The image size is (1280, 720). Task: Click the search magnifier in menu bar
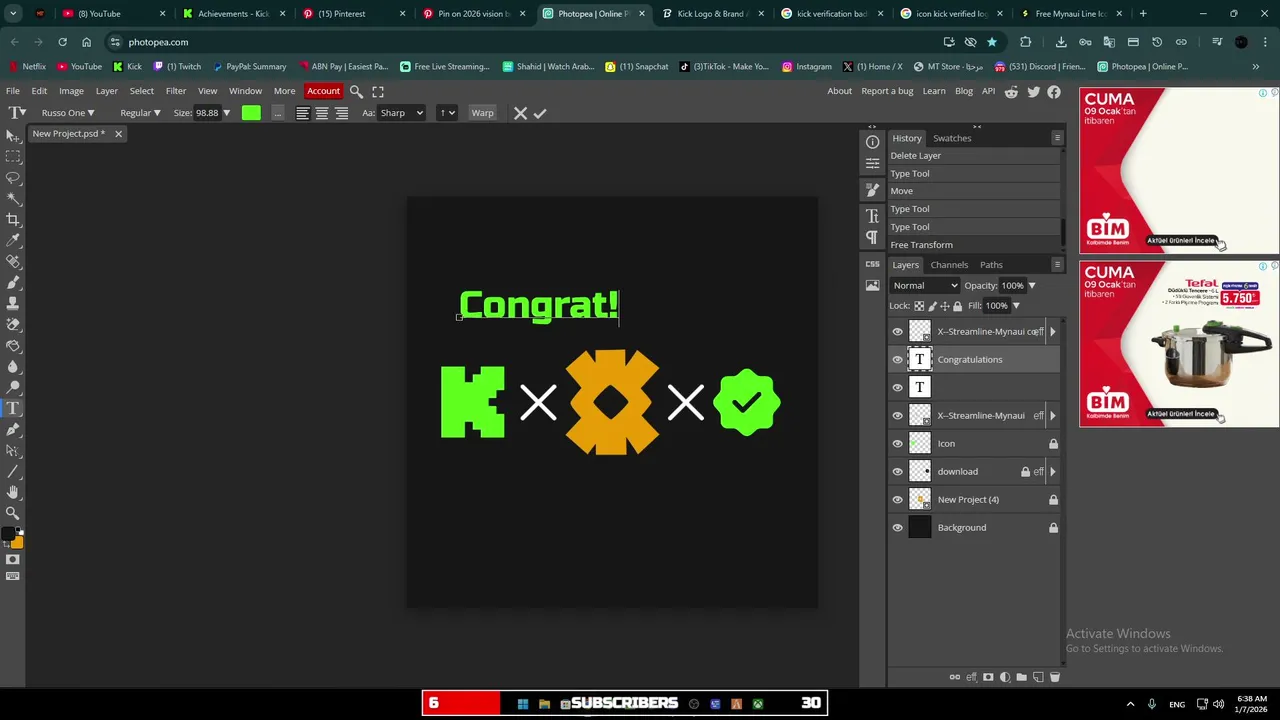pos(356,91)
